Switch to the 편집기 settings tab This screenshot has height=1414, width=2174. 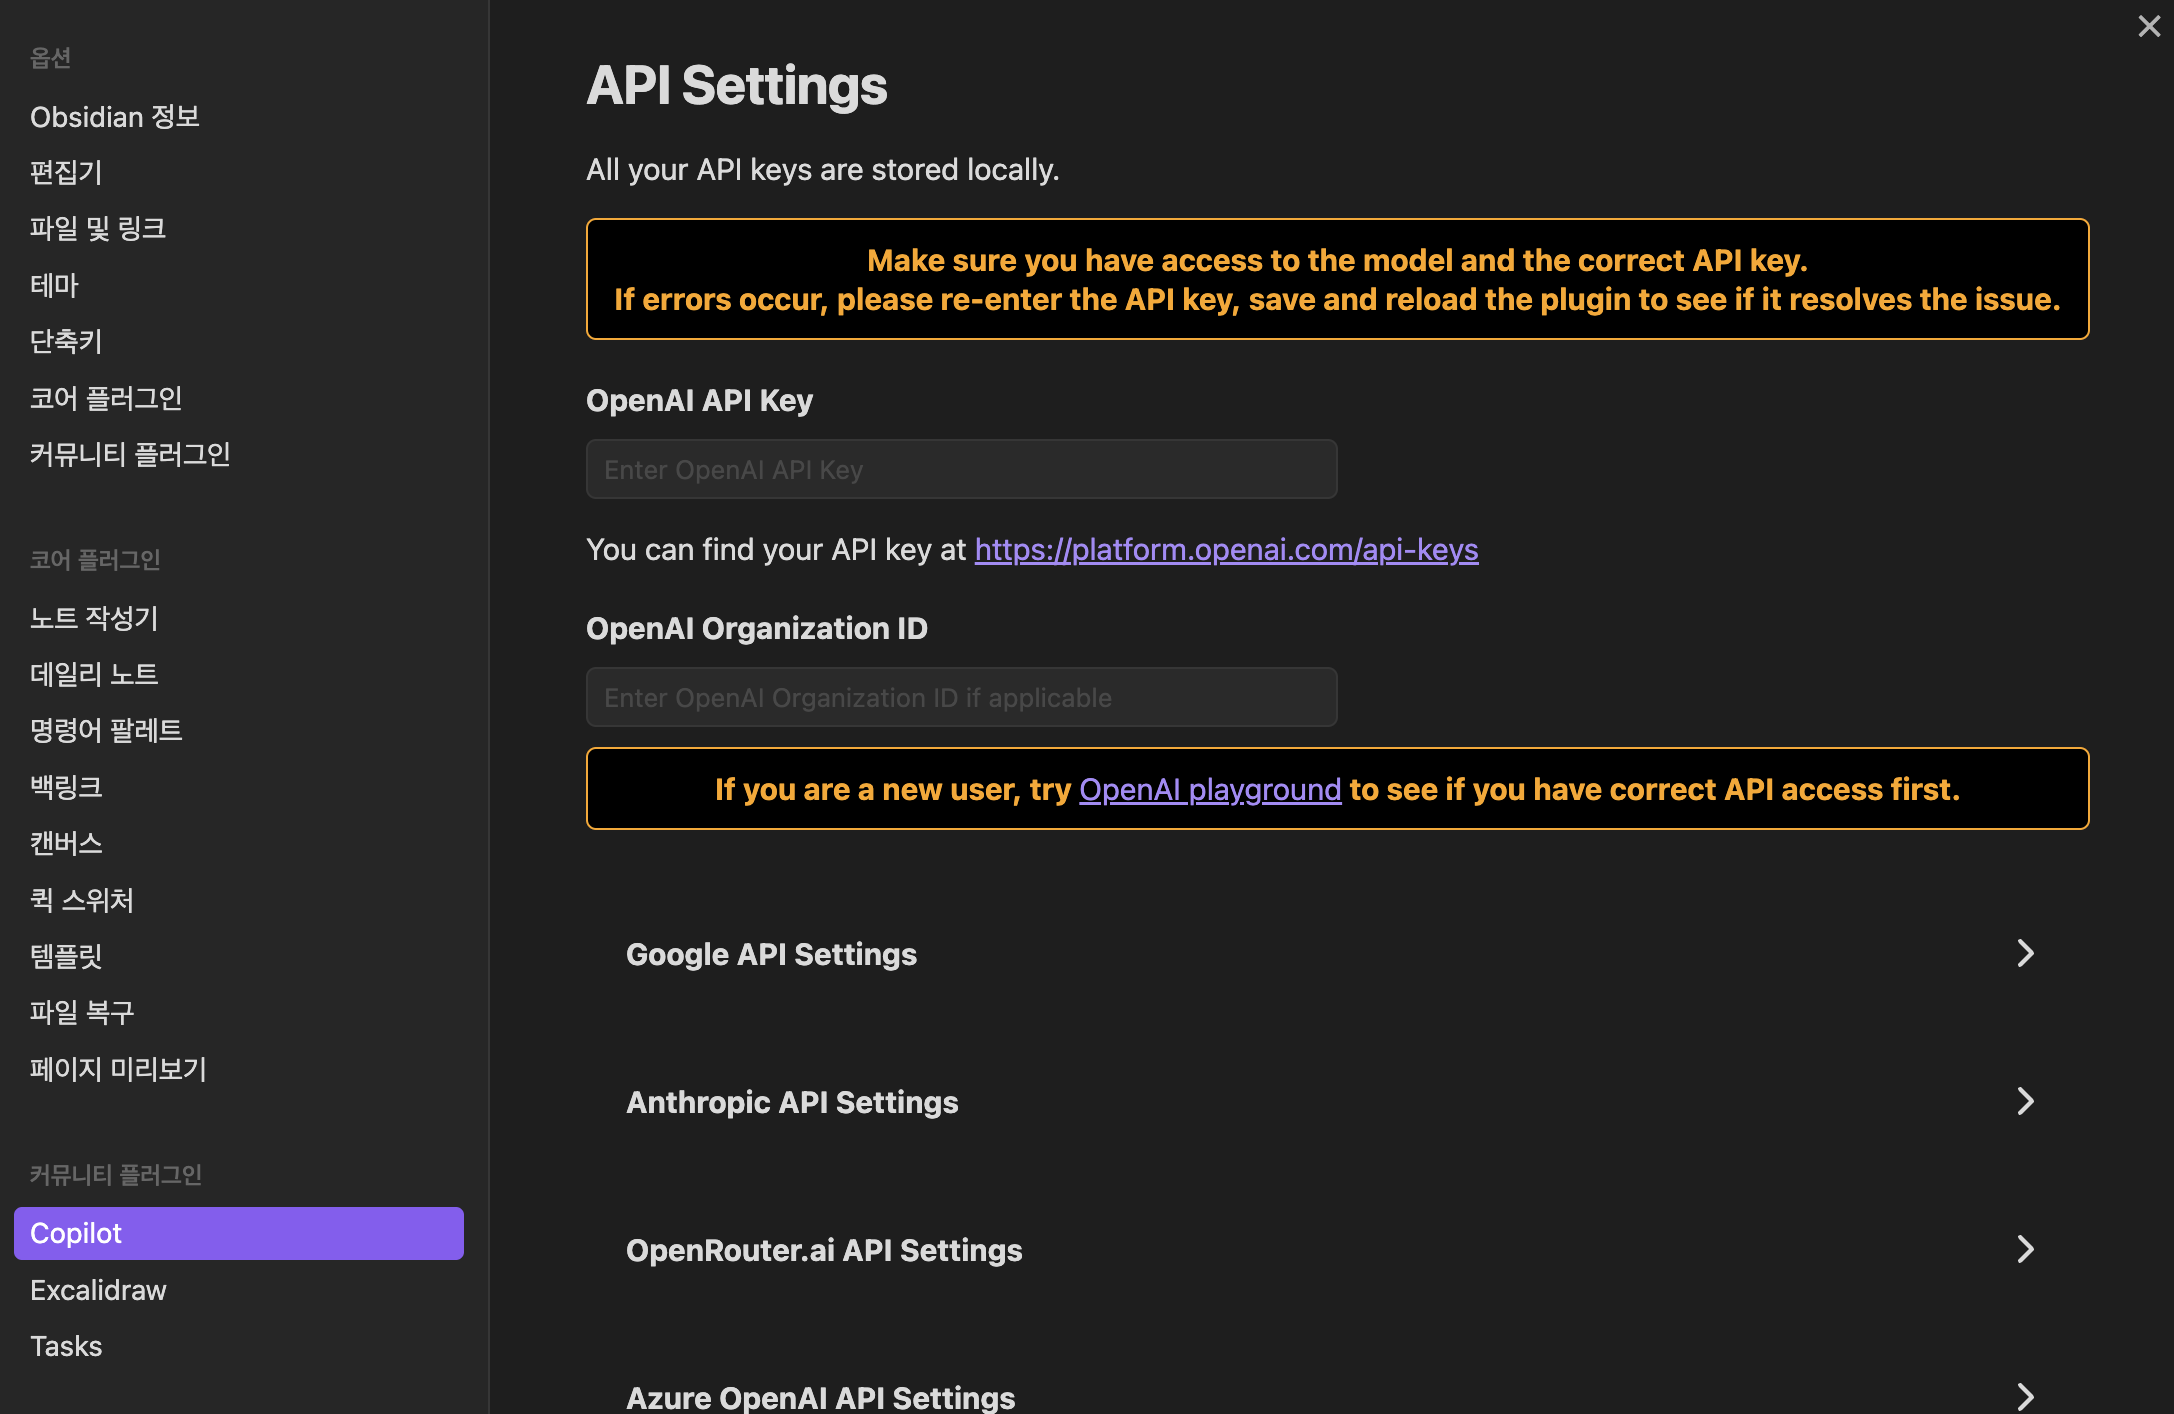(x=66, y=172)
